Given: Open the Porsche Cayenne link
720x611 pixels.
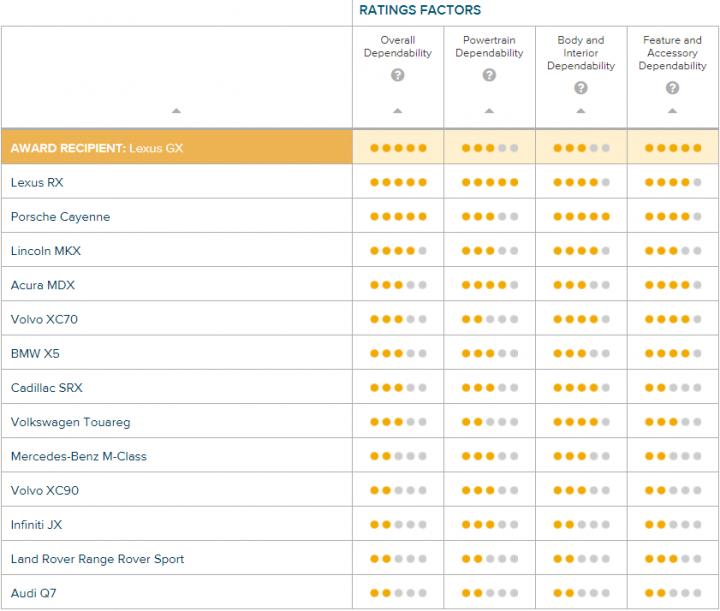Looking at the screenshot, I should click(x=60, y=217).
